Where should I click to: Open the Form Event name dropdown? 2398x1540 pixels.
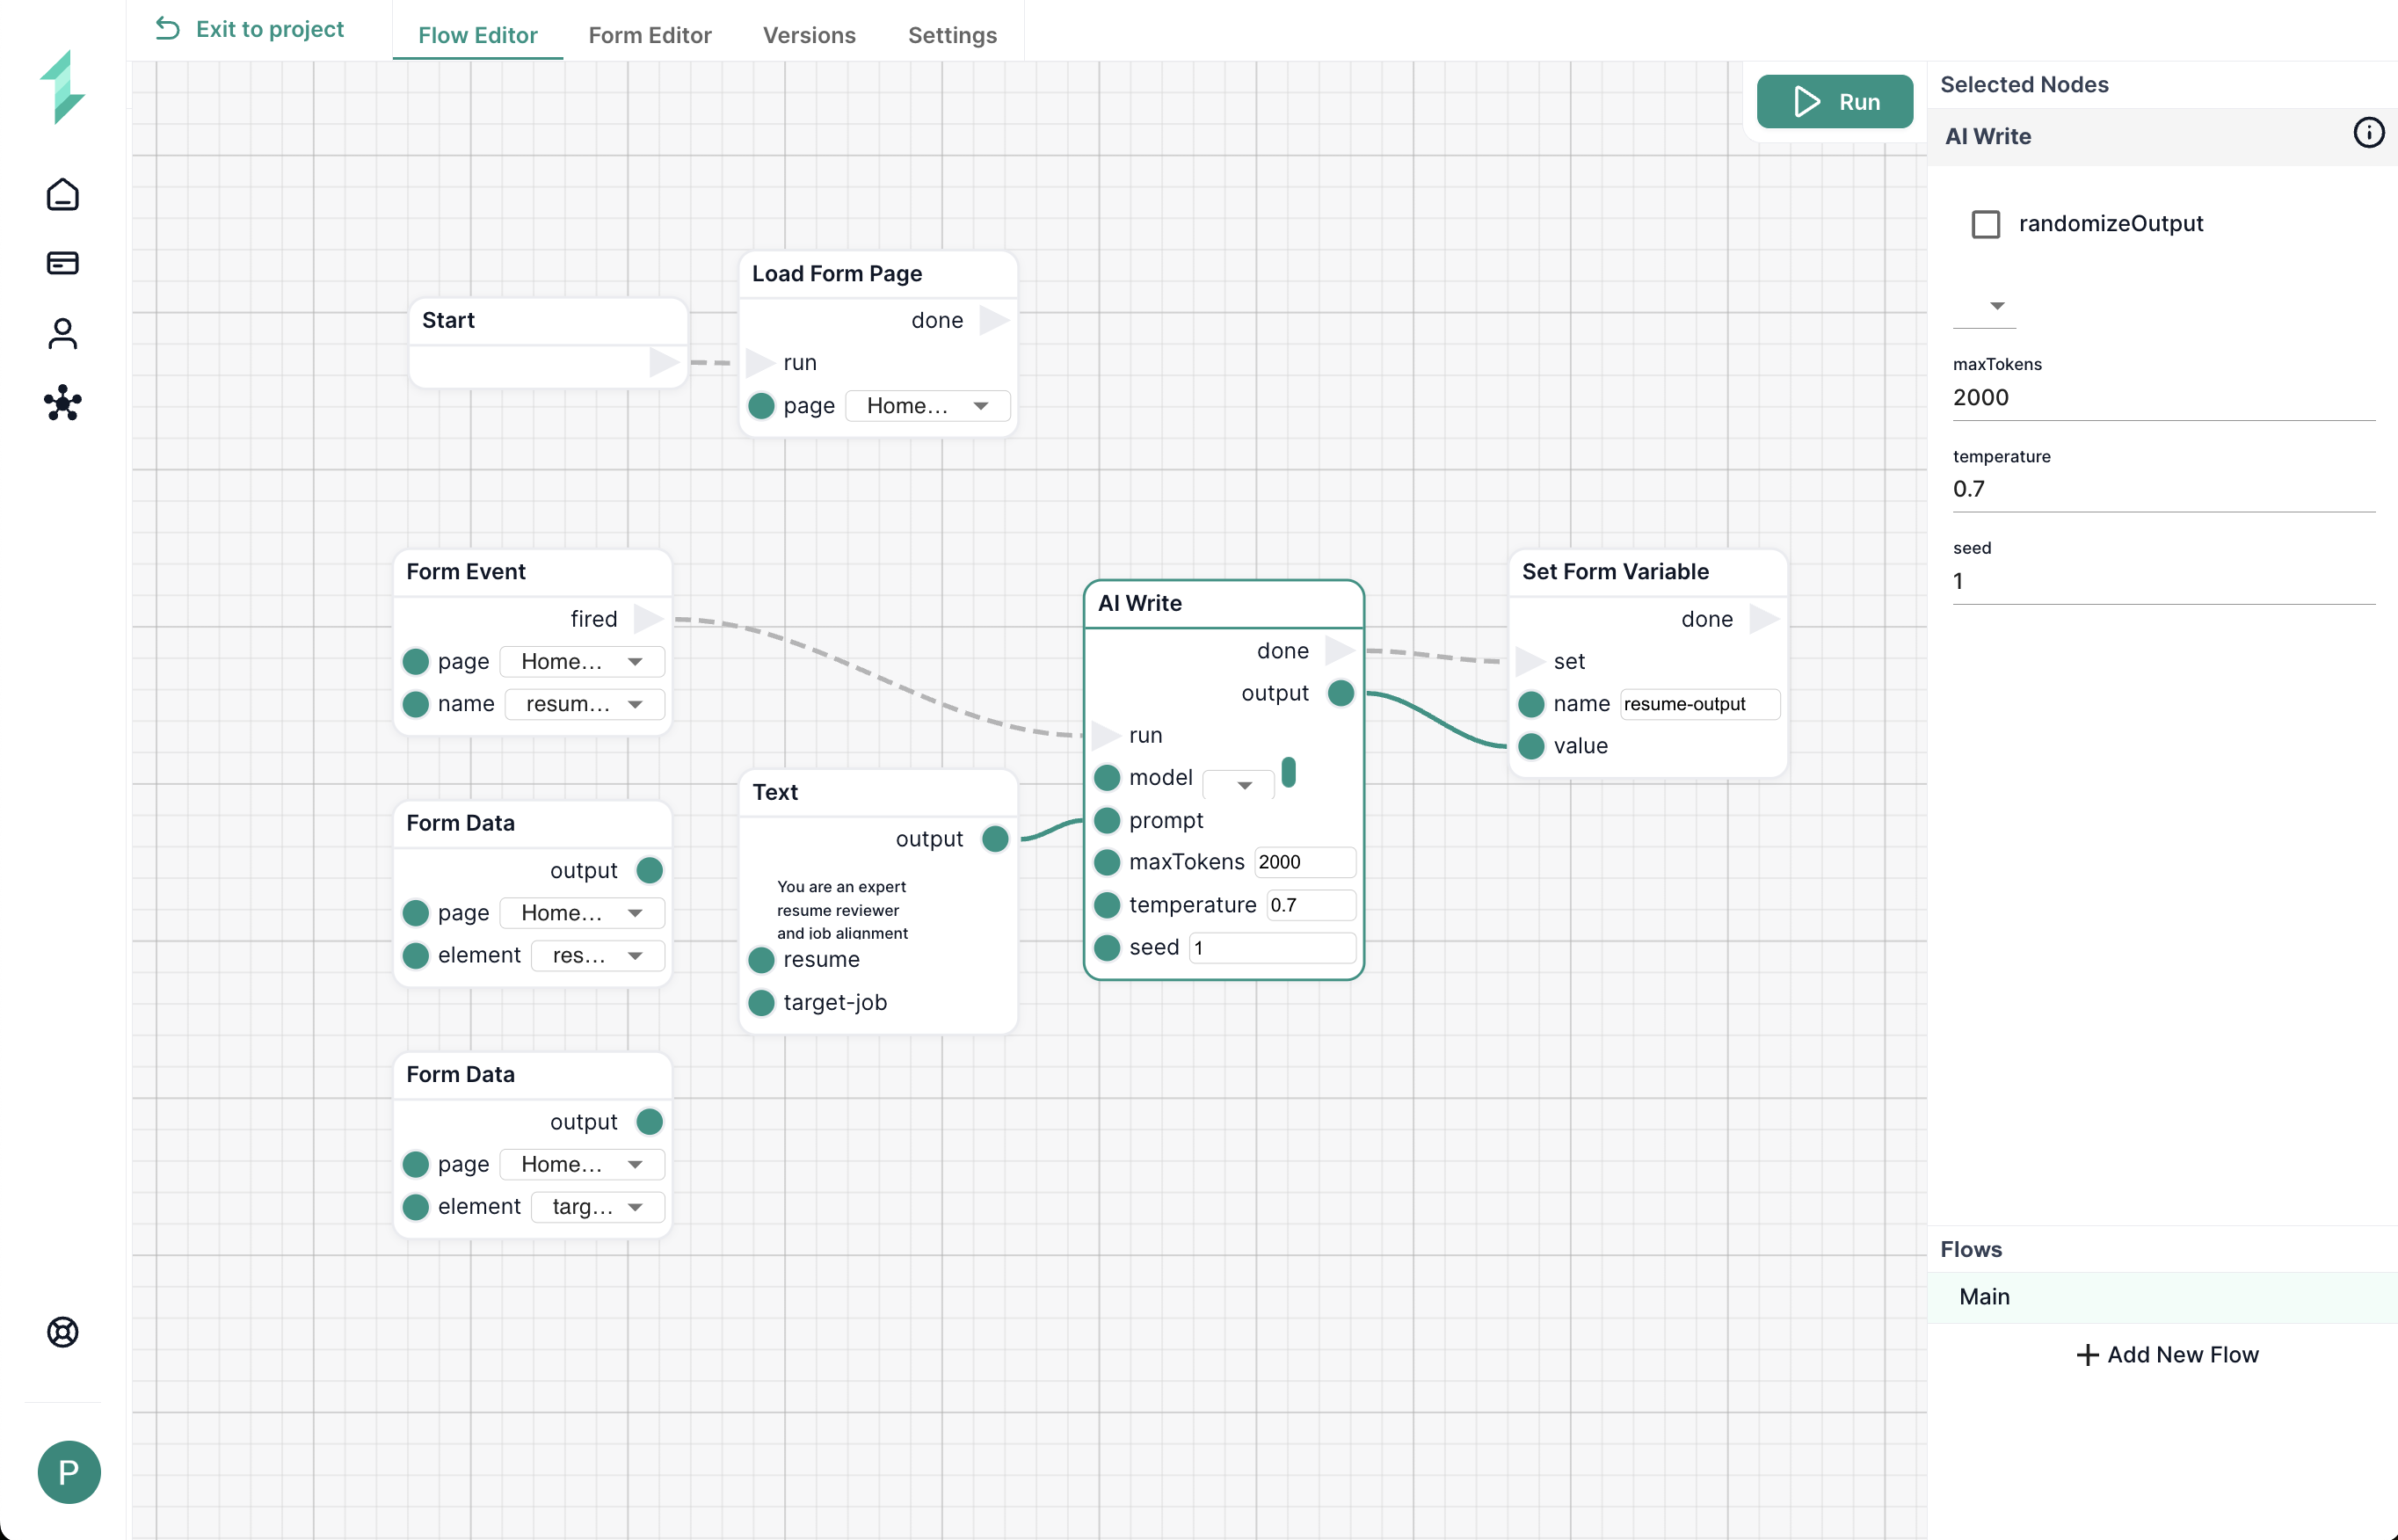click(x=584, y=704)
